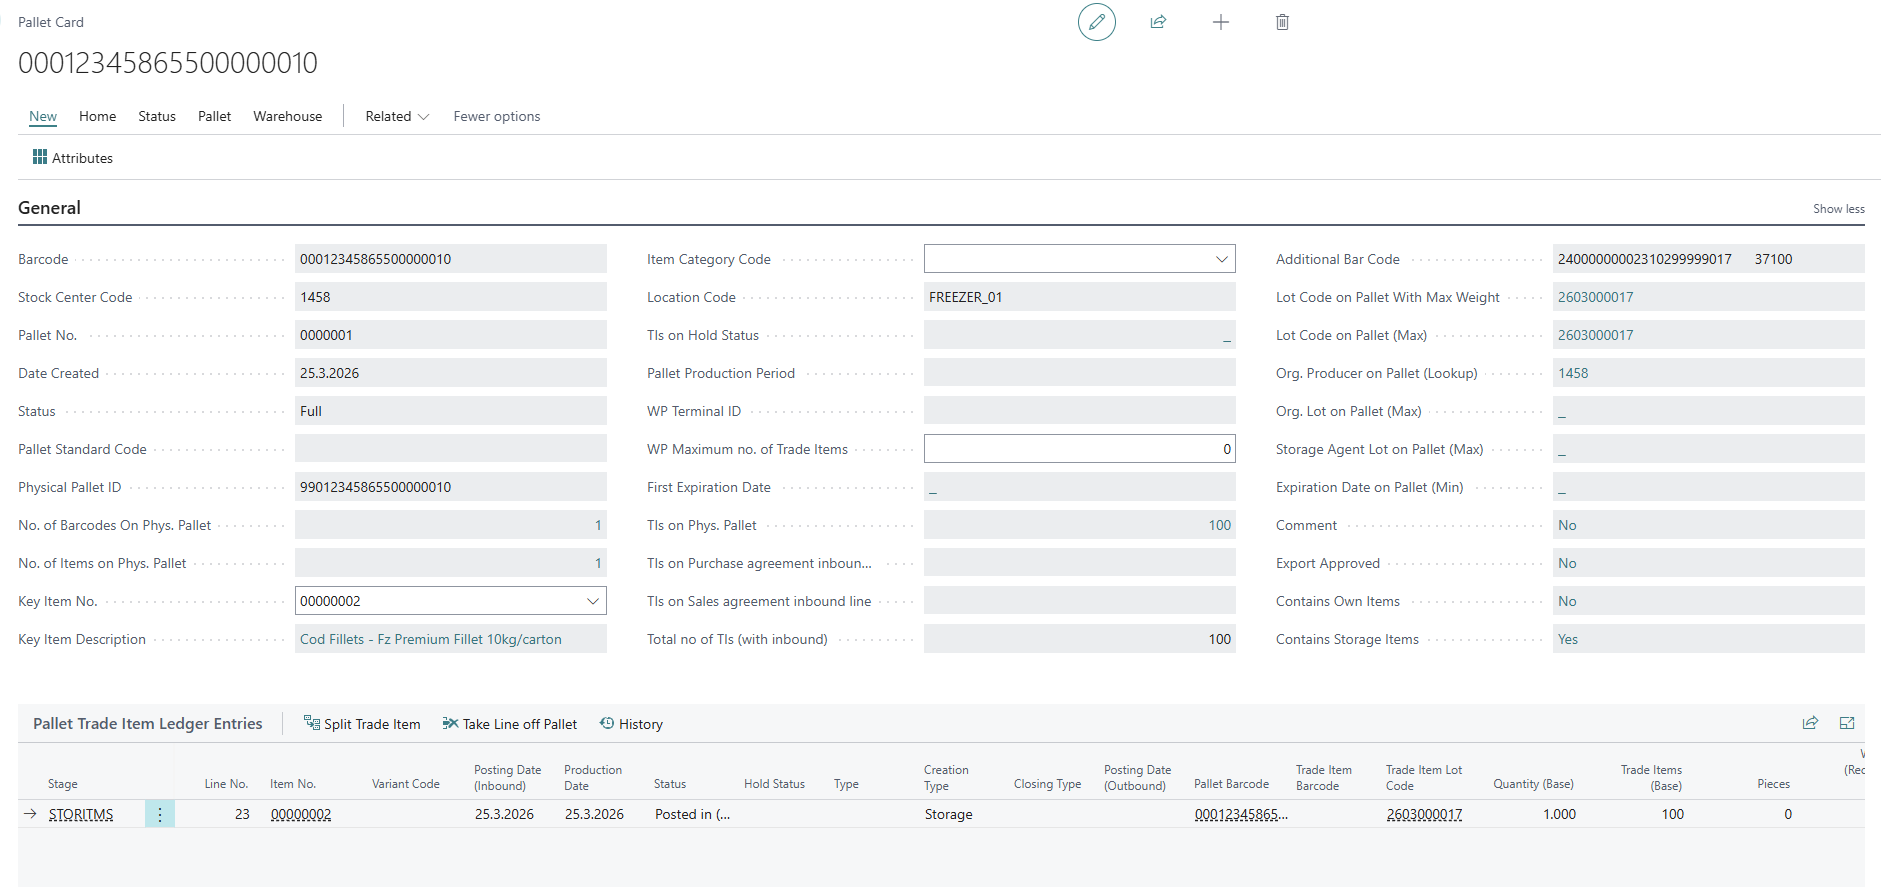Screen dimensions: 1881x887
Task: Open STORITMS stage link
Action: click(81, 814)
